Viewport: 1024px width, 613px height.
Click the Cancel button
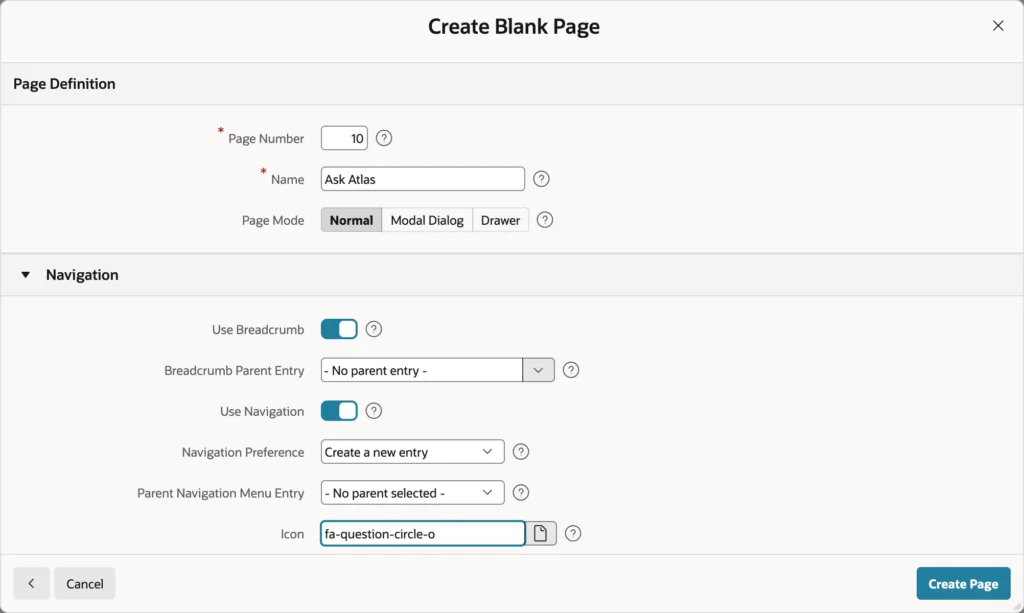click(x=85, y=584)
